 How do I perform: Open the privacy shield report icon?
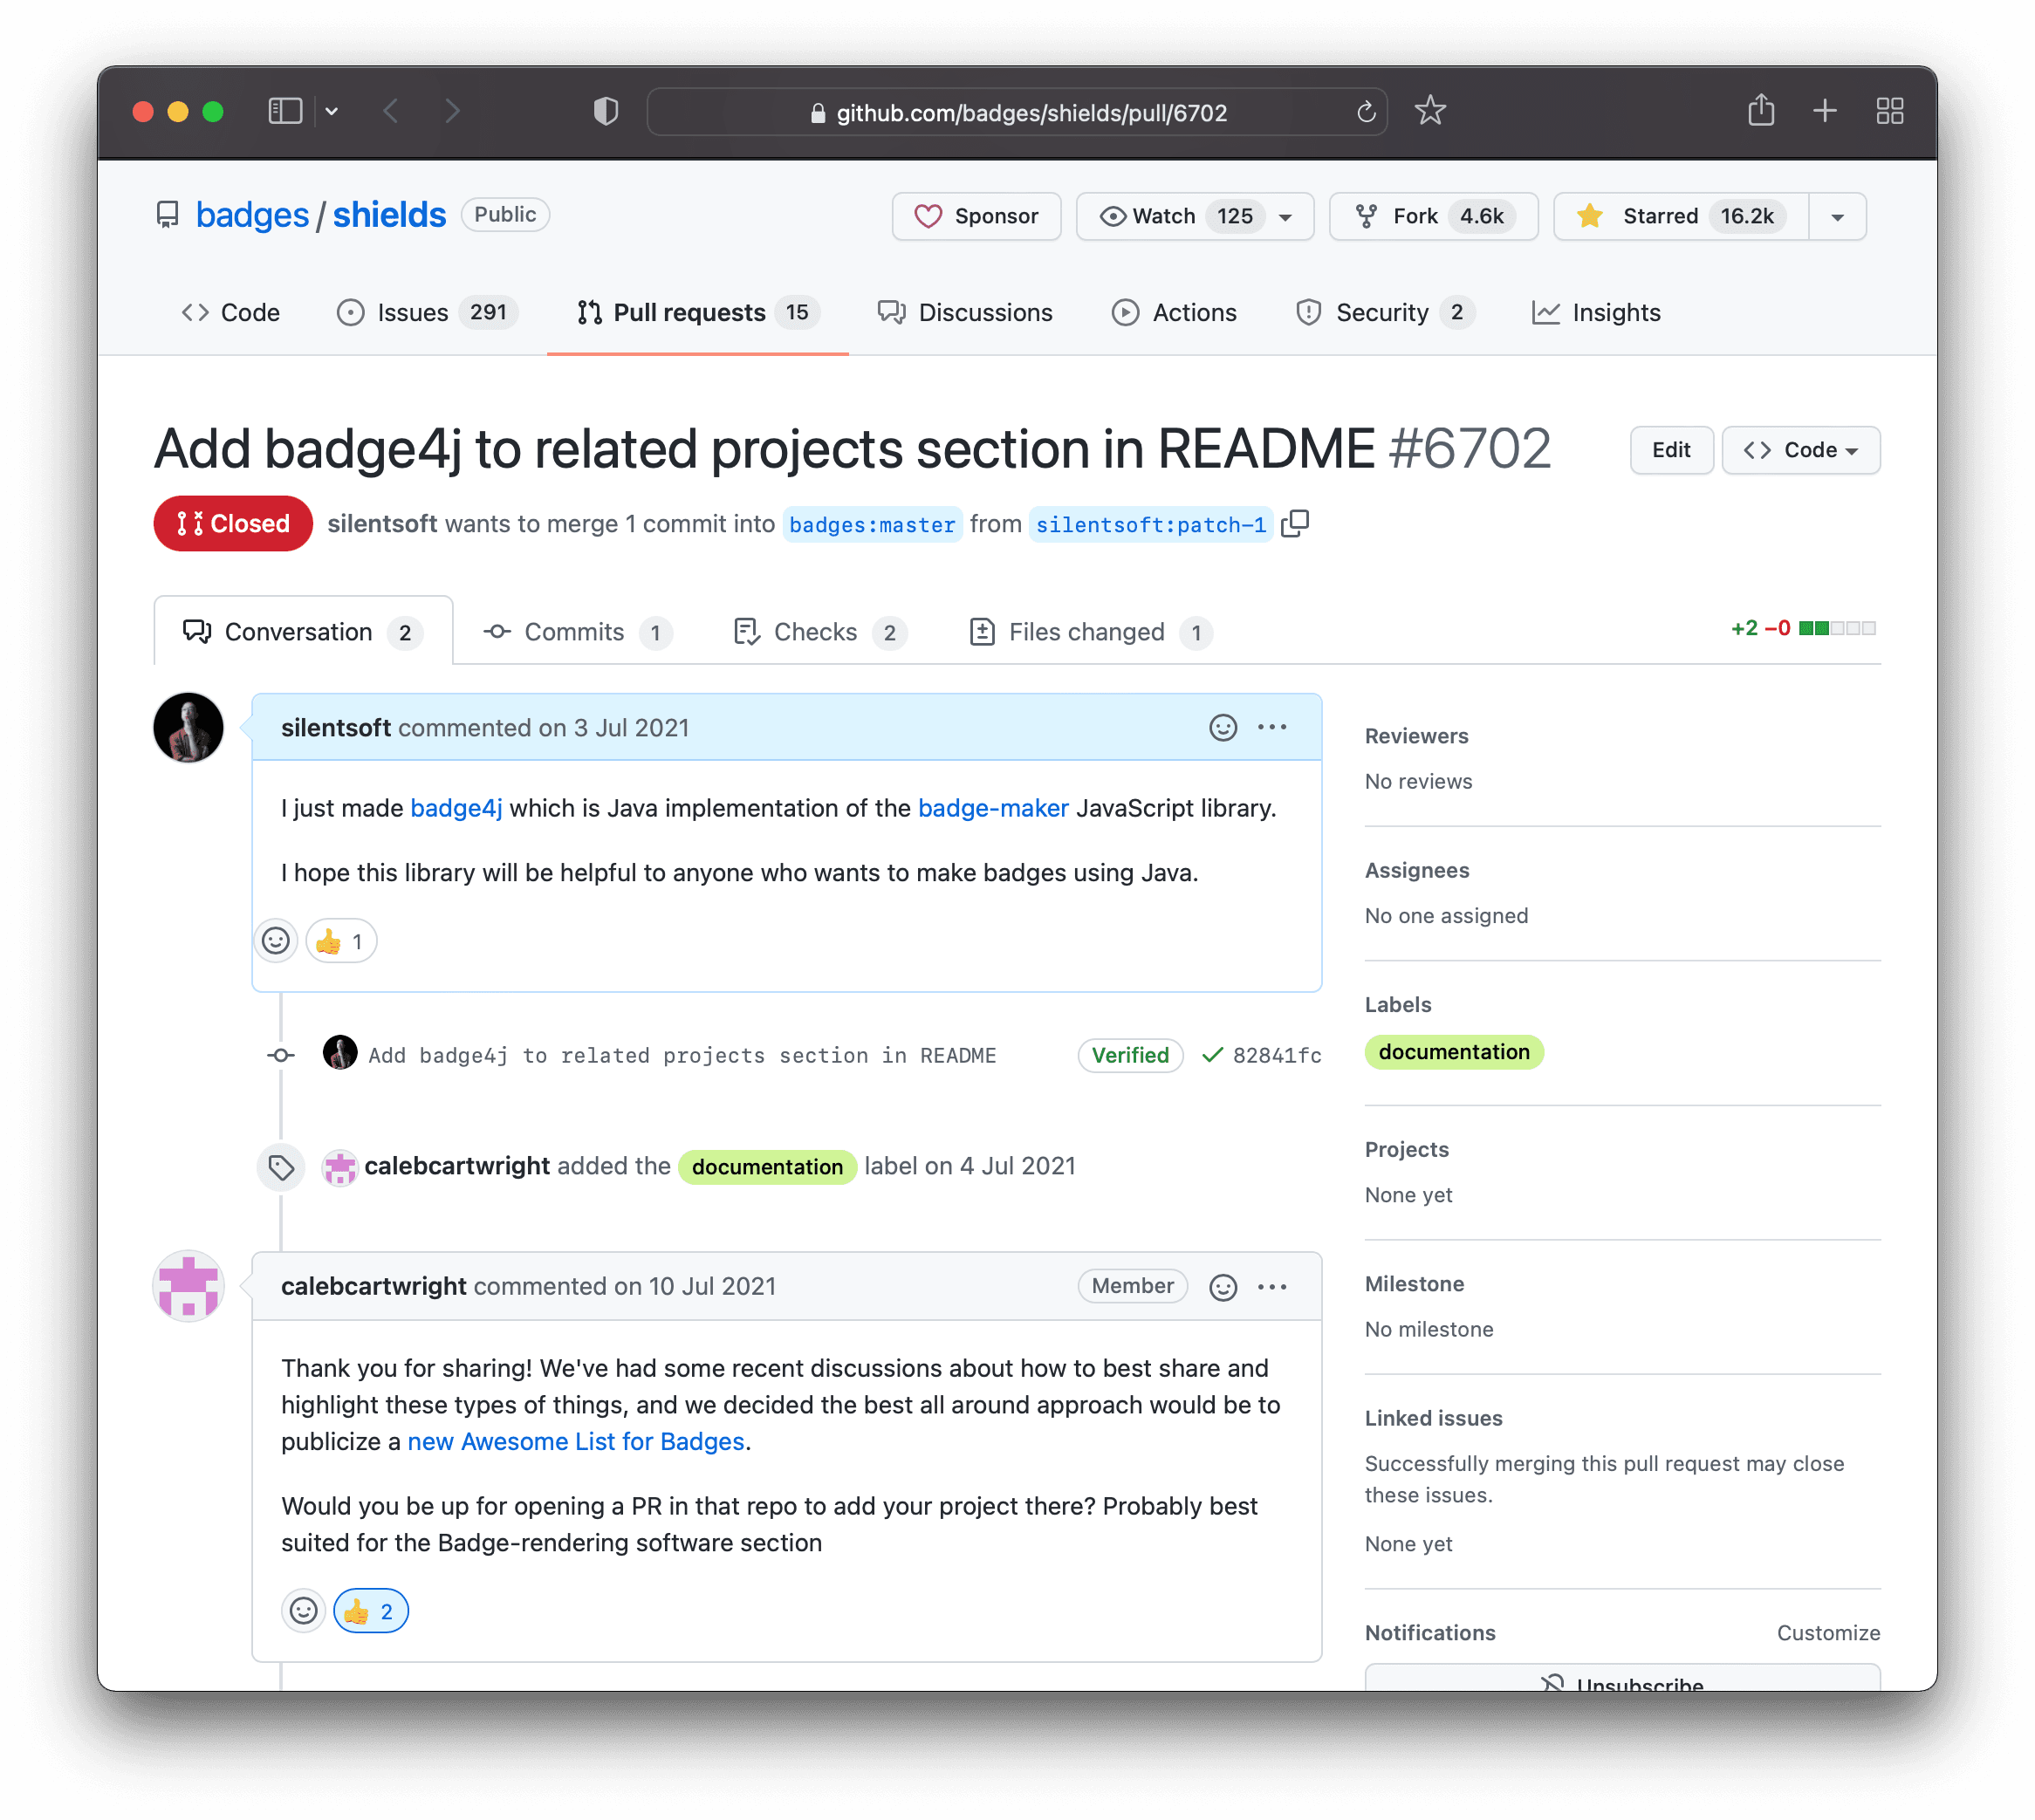606,111
